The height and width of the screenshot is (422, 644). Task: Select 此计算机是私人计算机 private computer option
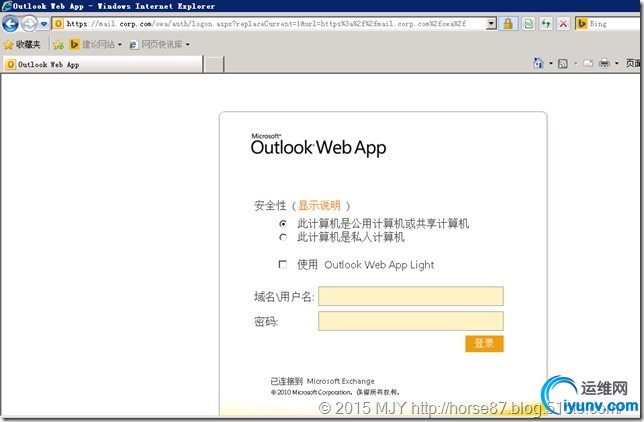pyautogui.click(x=283, y=238)
